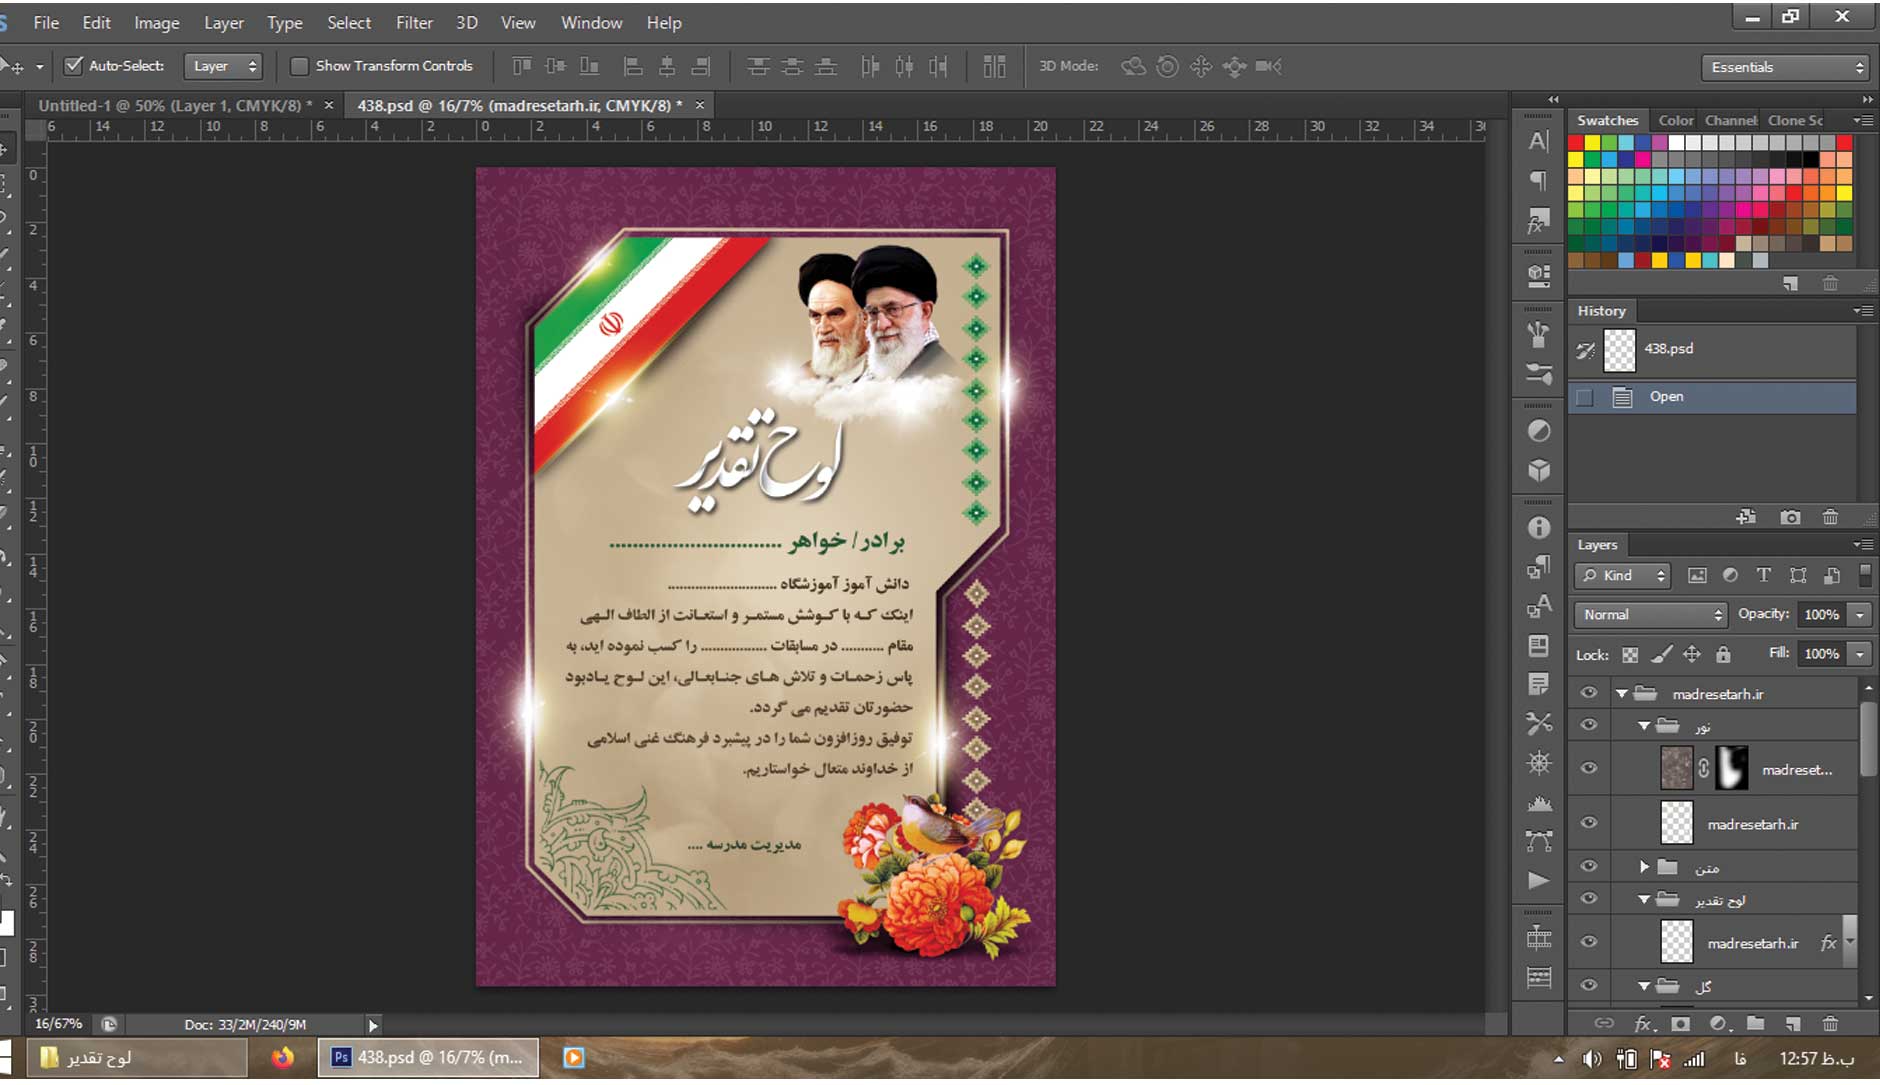
Task: Add a layer style with fx button
Action: 1643,1023
